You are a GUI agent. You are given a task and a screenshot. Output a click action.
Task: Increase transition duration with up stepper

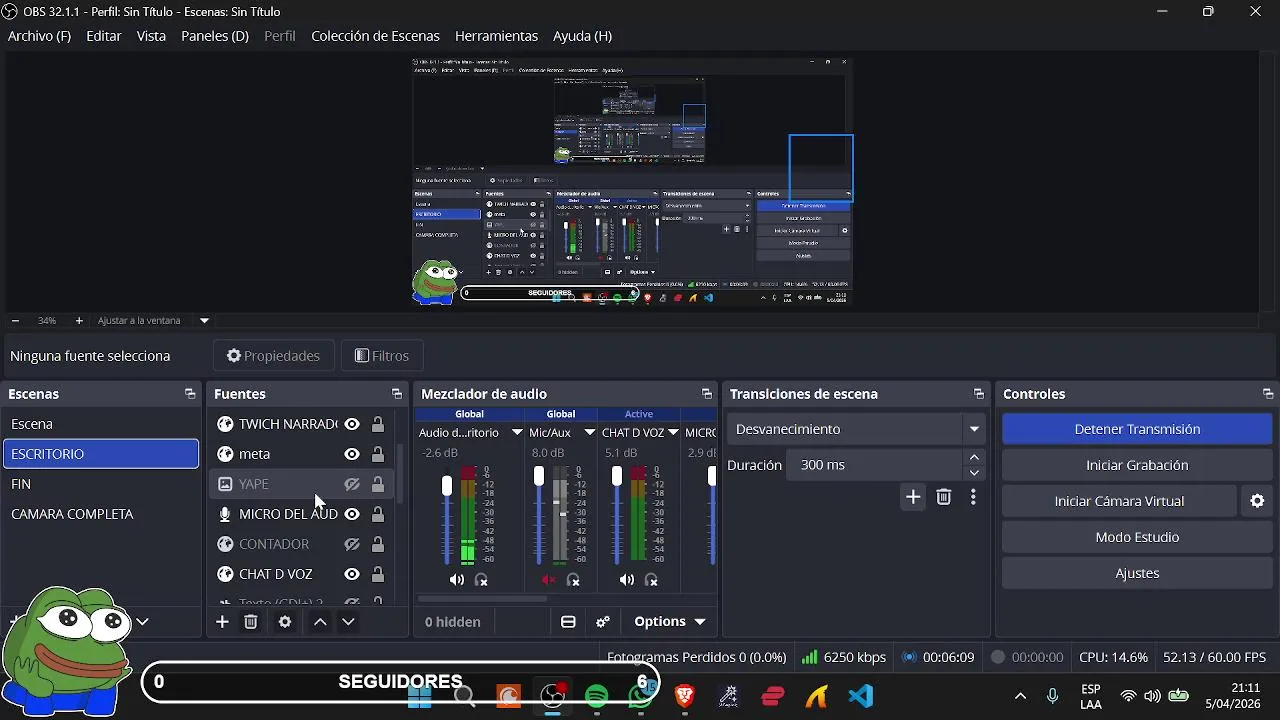pyautogui.click(x=975, y=457)
